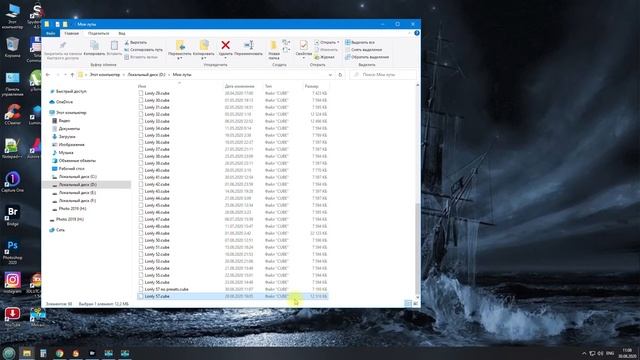Open the Move to dropdown arrow
Viewport: 640px width, 360px height.
coord(180,58)
